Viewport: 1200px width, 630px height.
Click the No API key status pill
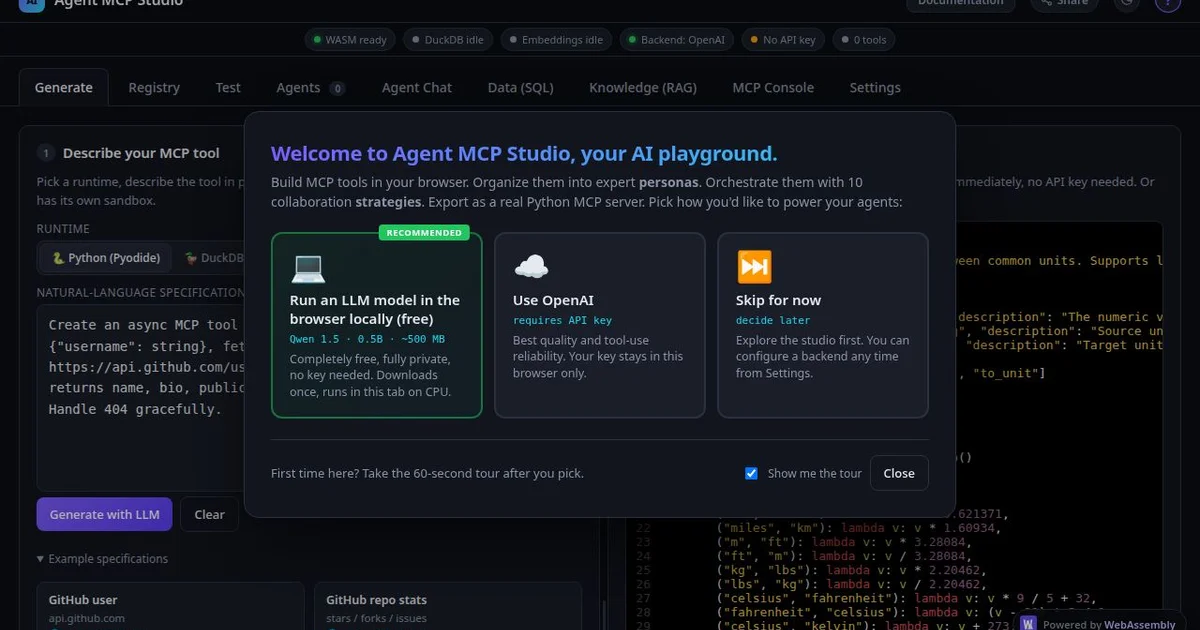783,40
